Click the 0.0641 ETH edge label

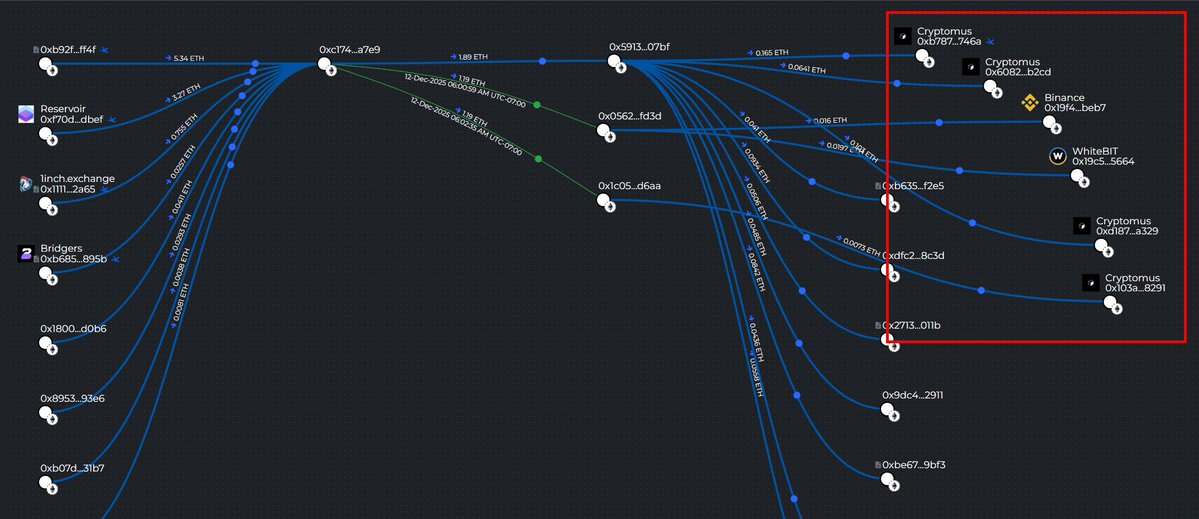click(x=807, y=69)
